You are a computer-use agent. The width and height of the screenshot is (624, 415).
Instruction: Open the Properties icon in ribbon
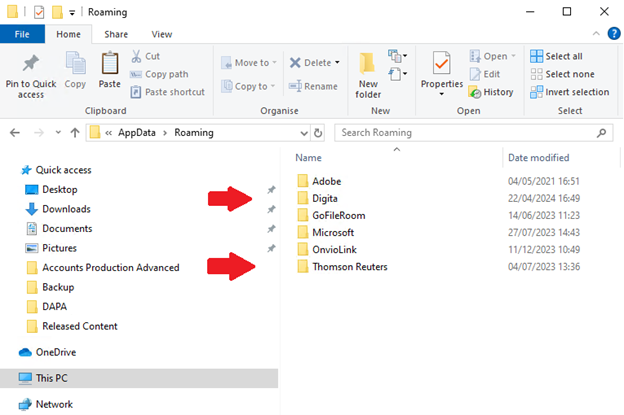[x=441, y=68]
